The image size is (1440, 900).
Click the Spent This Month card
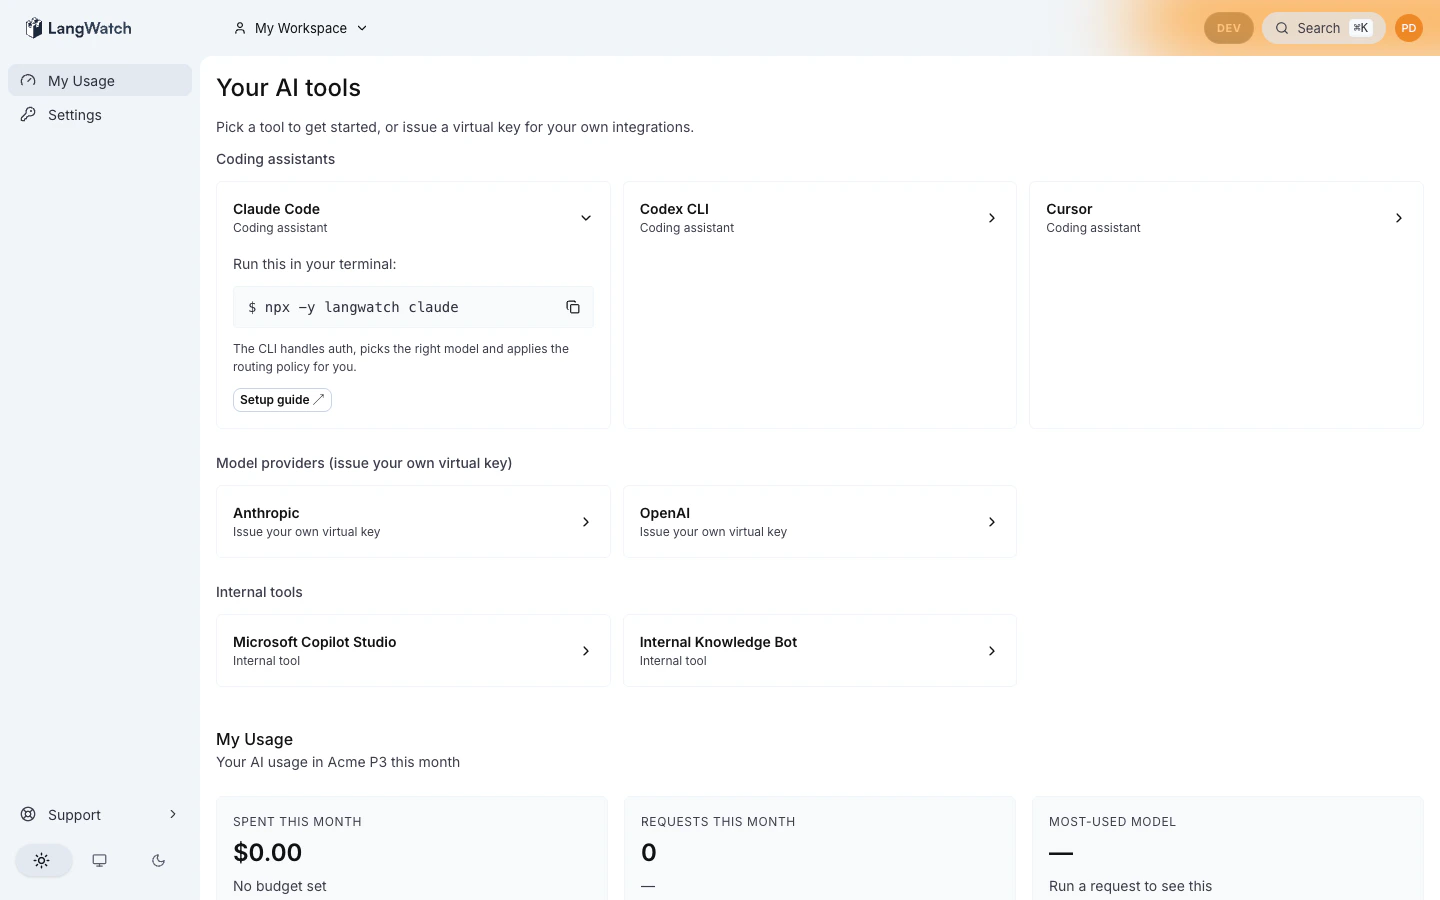click(x=412, y=848)
